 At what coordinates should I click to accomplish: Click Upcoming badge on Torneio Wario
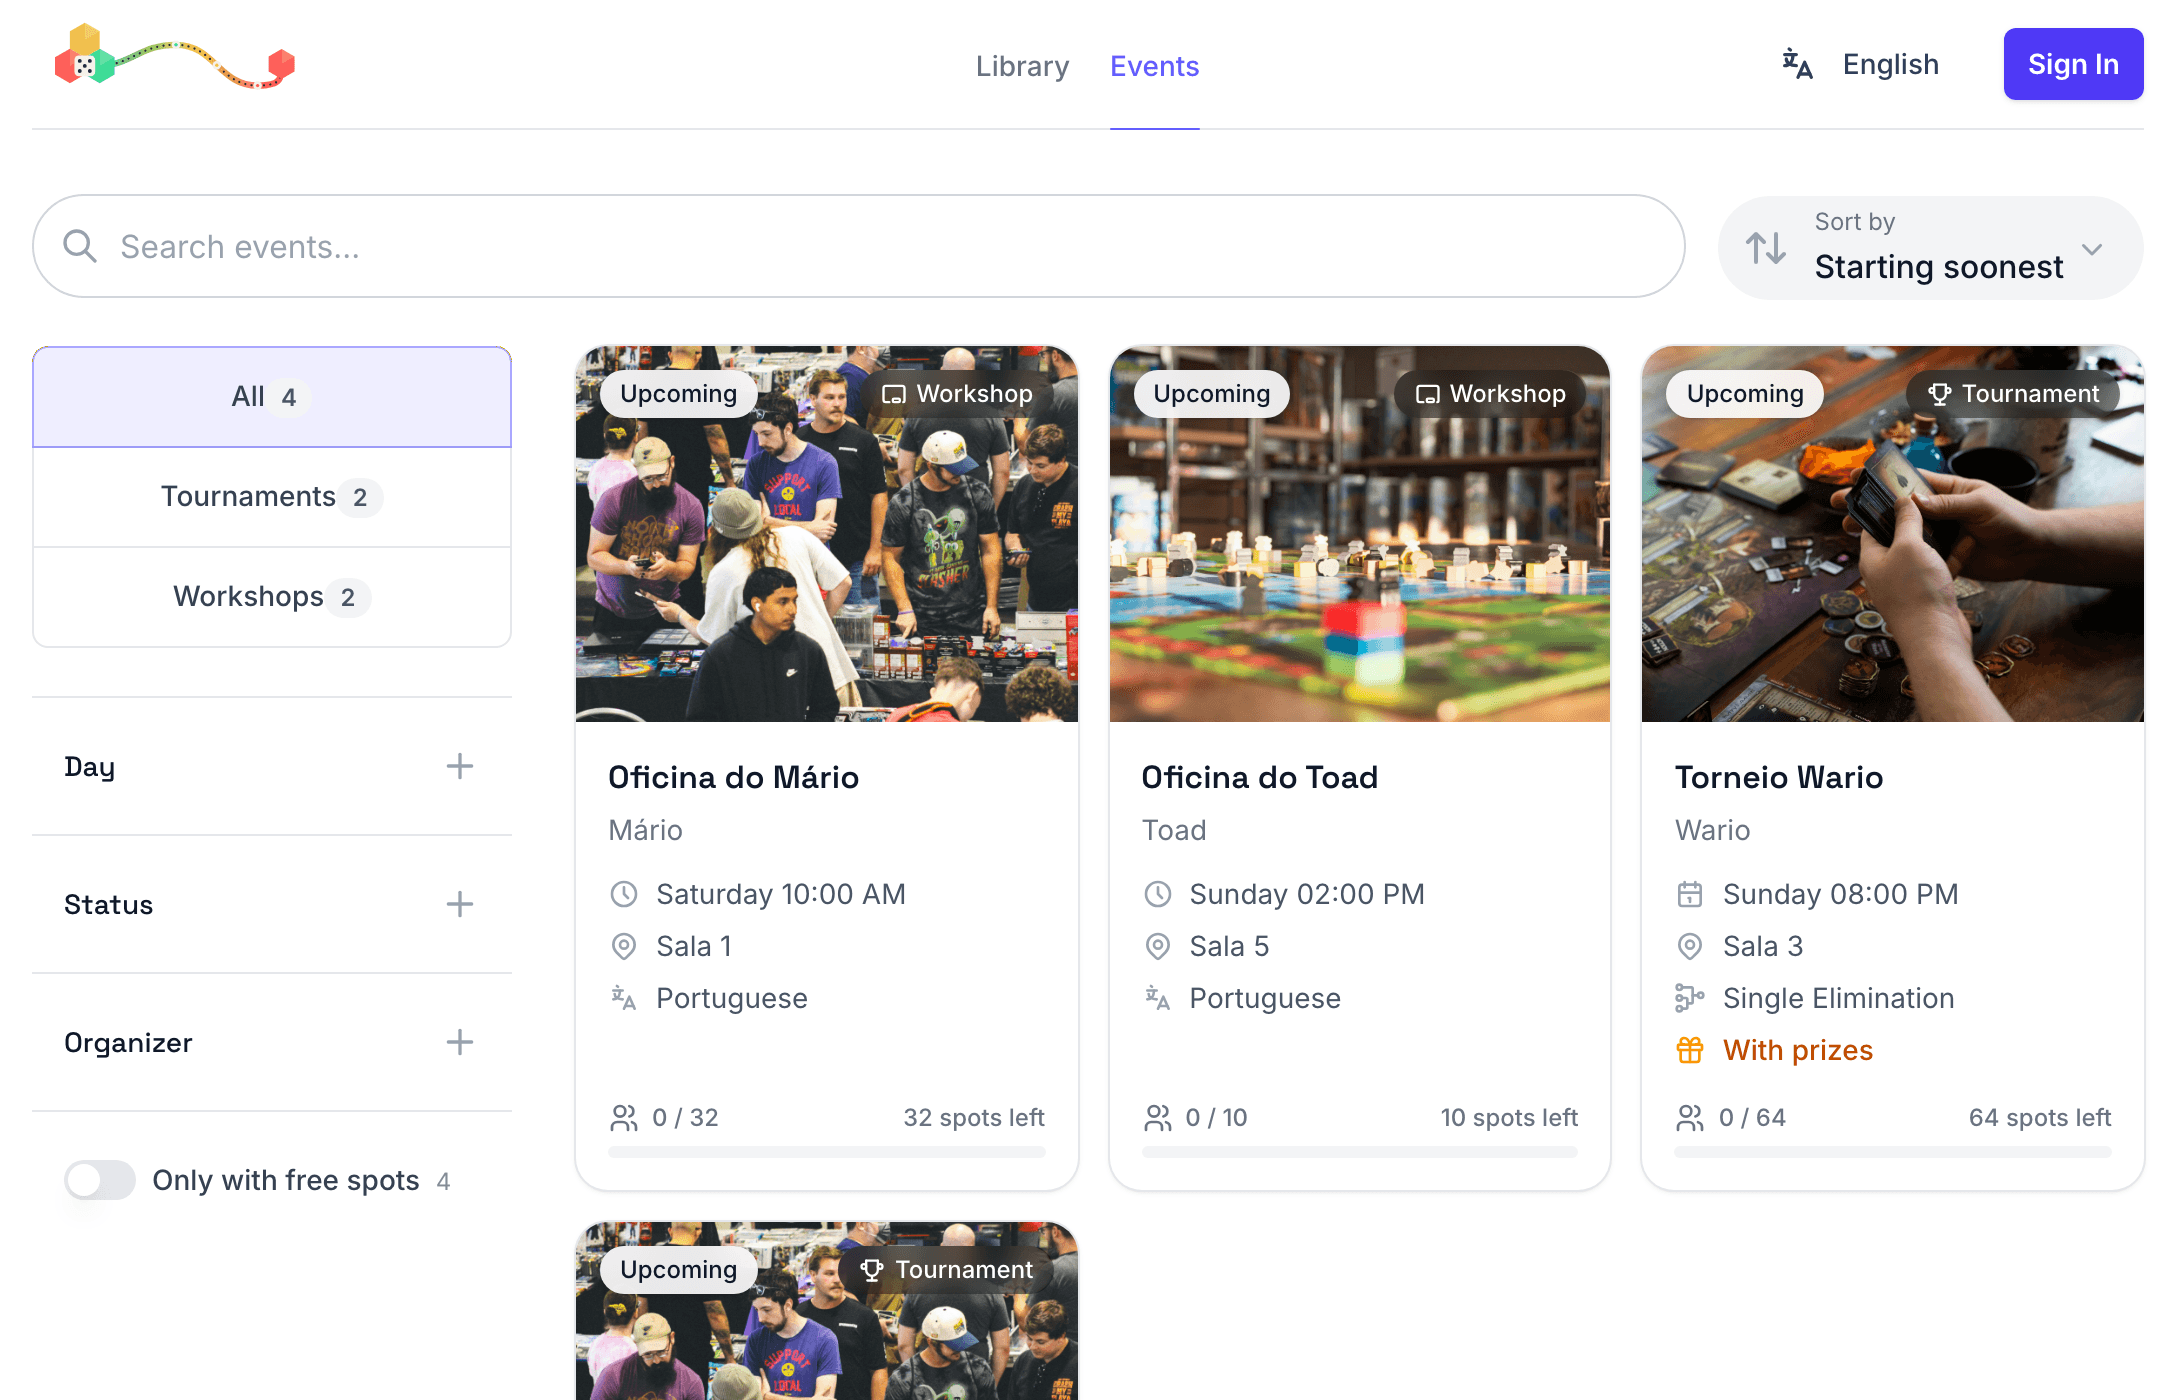1745,394
